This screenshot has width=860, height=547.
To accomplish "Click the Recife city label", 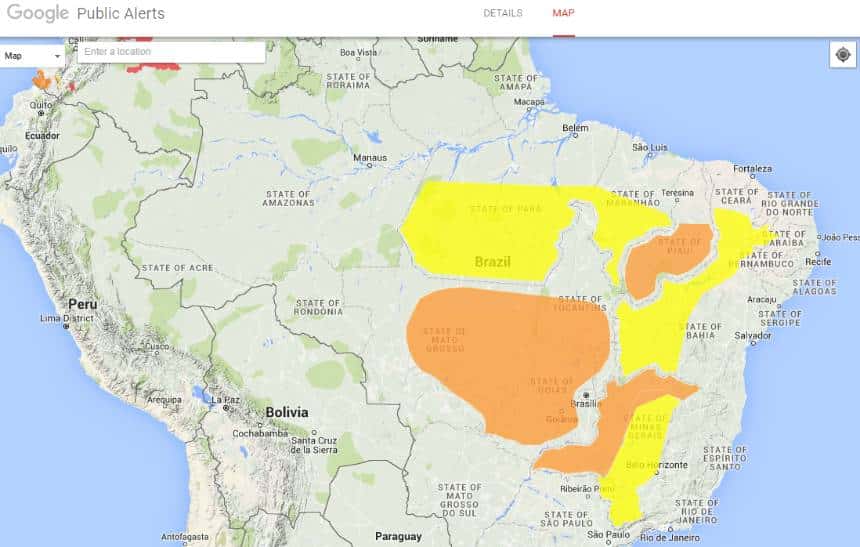I will (x=818, y=262).
